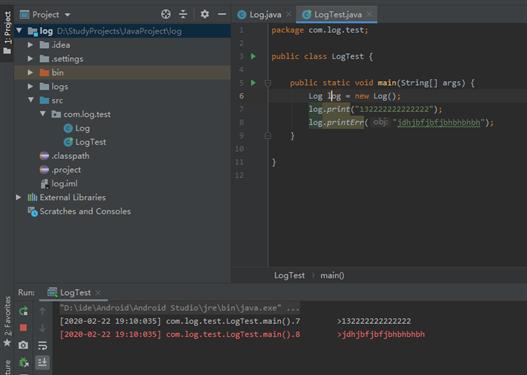Expand the .settings folder

pos(30,58)
